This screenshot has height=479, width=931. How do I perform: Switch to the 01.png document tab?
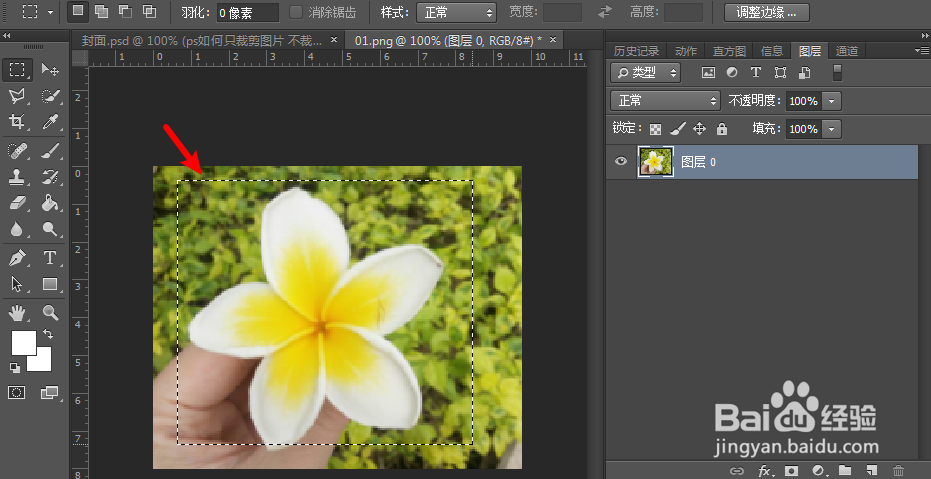click(448, 40)
